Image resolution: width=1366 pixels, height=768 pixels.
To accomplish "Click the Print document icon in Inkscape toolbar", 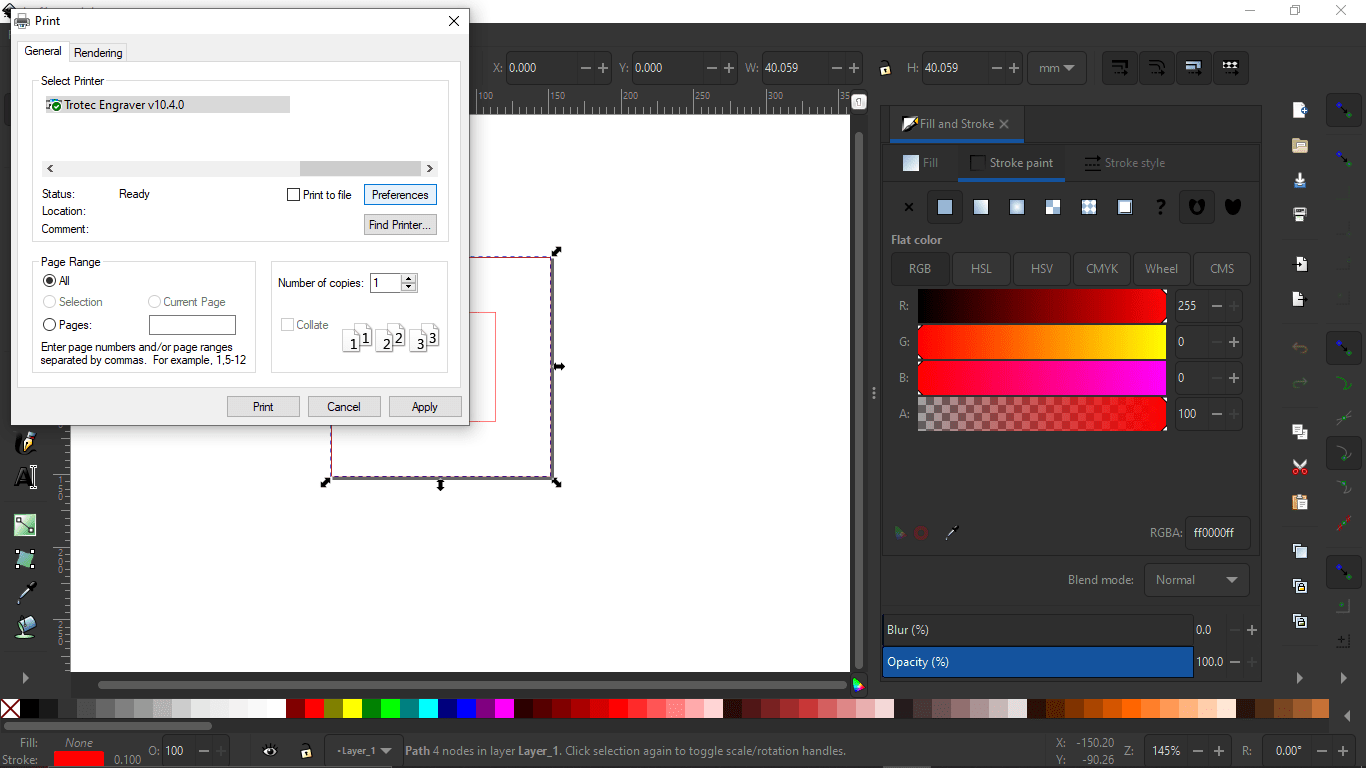I will [x=1300, y=215].
